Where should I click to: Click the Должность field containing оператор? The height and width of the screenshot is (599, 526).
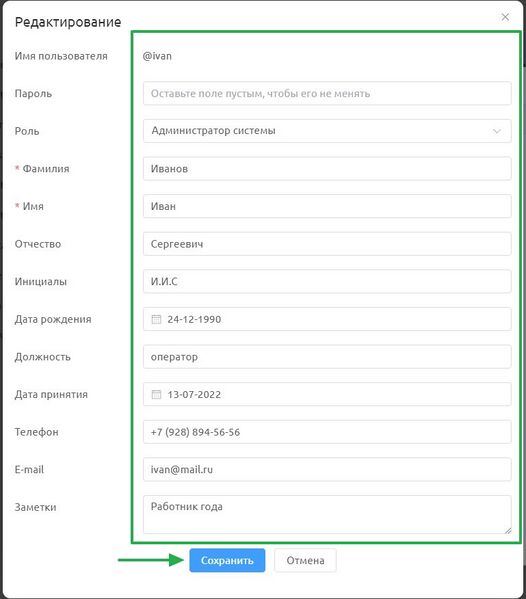[327, 357]
